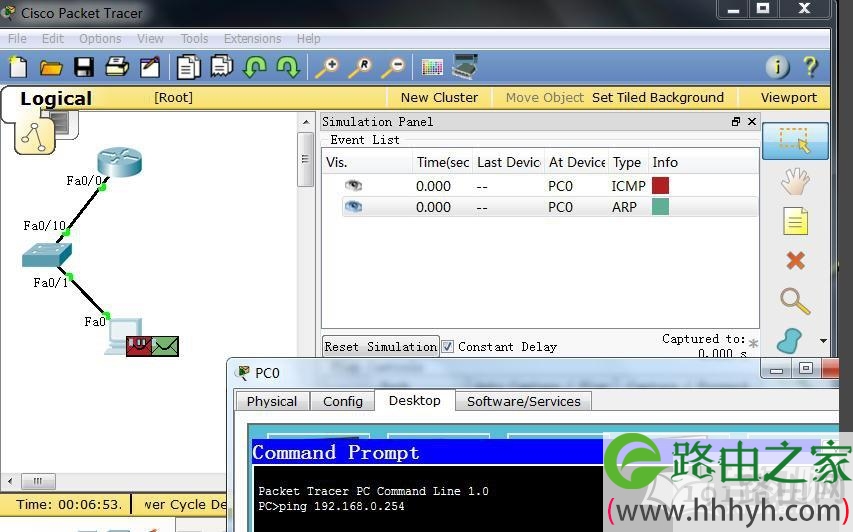853x532 pixels.
Task: Click the navigation cluster icon under Logical
Action: pyautogui.click(x=35, y=136)
